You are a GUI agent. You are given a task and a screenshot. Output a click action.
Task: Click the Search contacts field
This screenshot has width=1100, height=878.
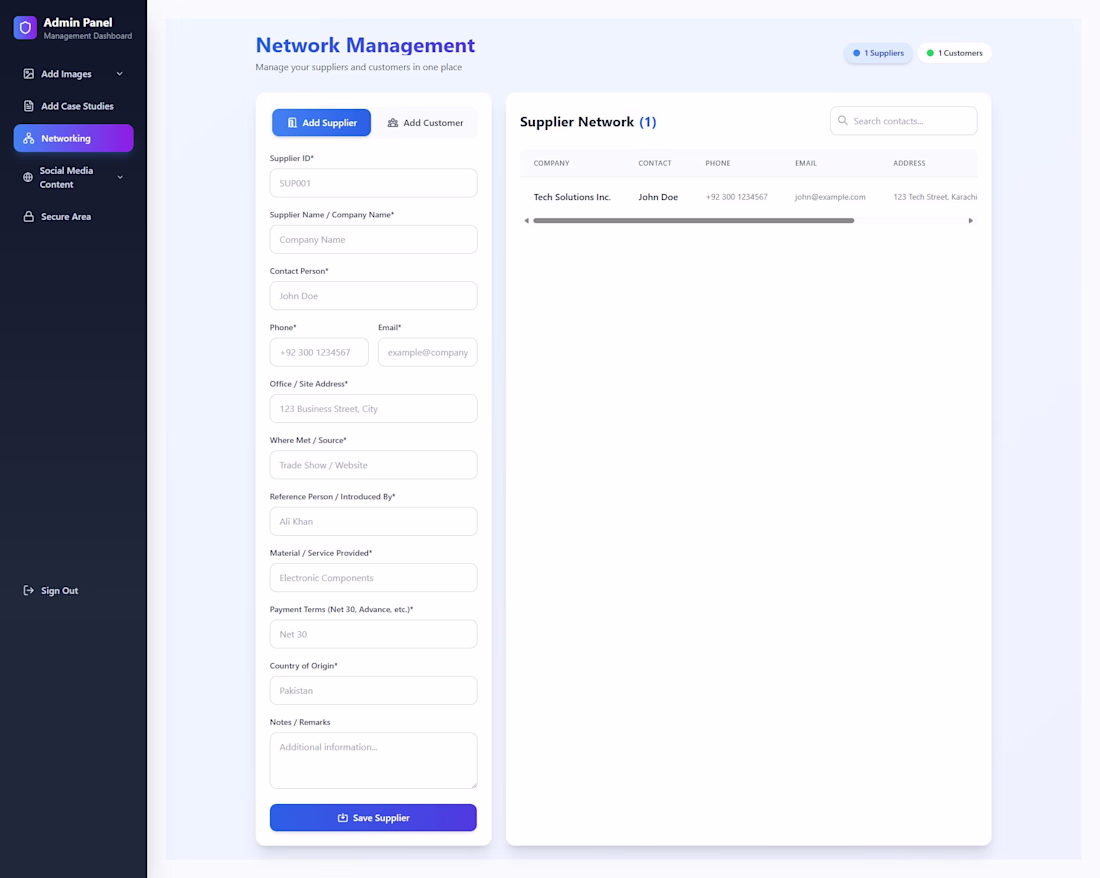[x=904, y=121]
